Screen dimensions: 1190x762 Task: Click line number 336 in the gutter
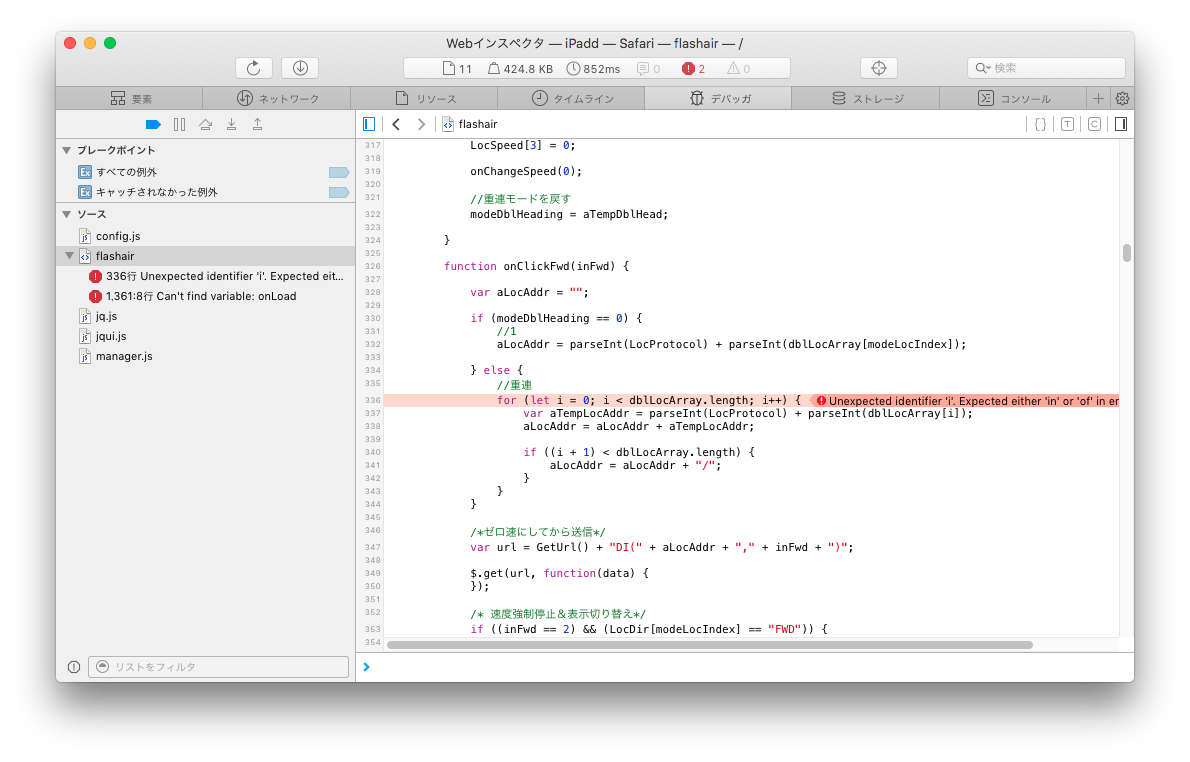coord(372,400)
